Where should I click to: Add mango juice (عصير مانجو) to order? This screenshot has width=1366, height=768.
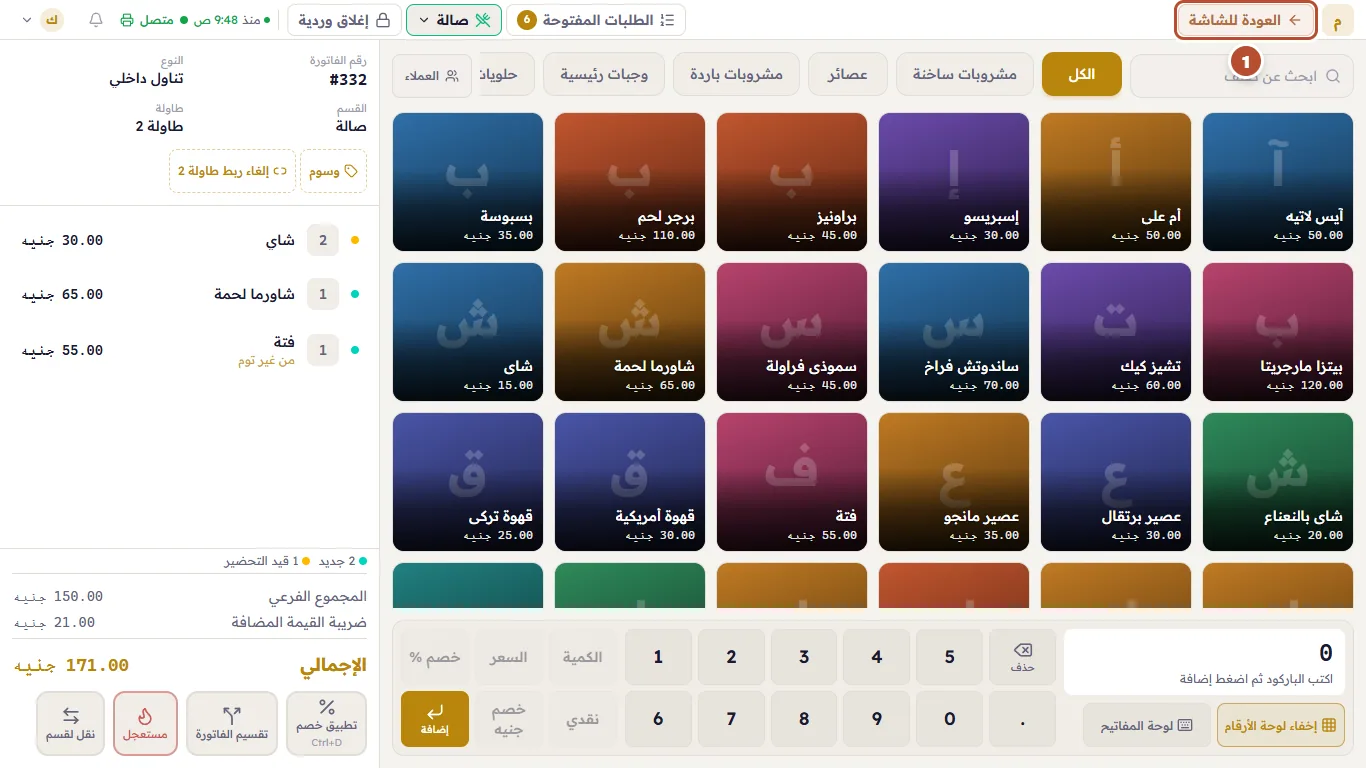point(954,482)
